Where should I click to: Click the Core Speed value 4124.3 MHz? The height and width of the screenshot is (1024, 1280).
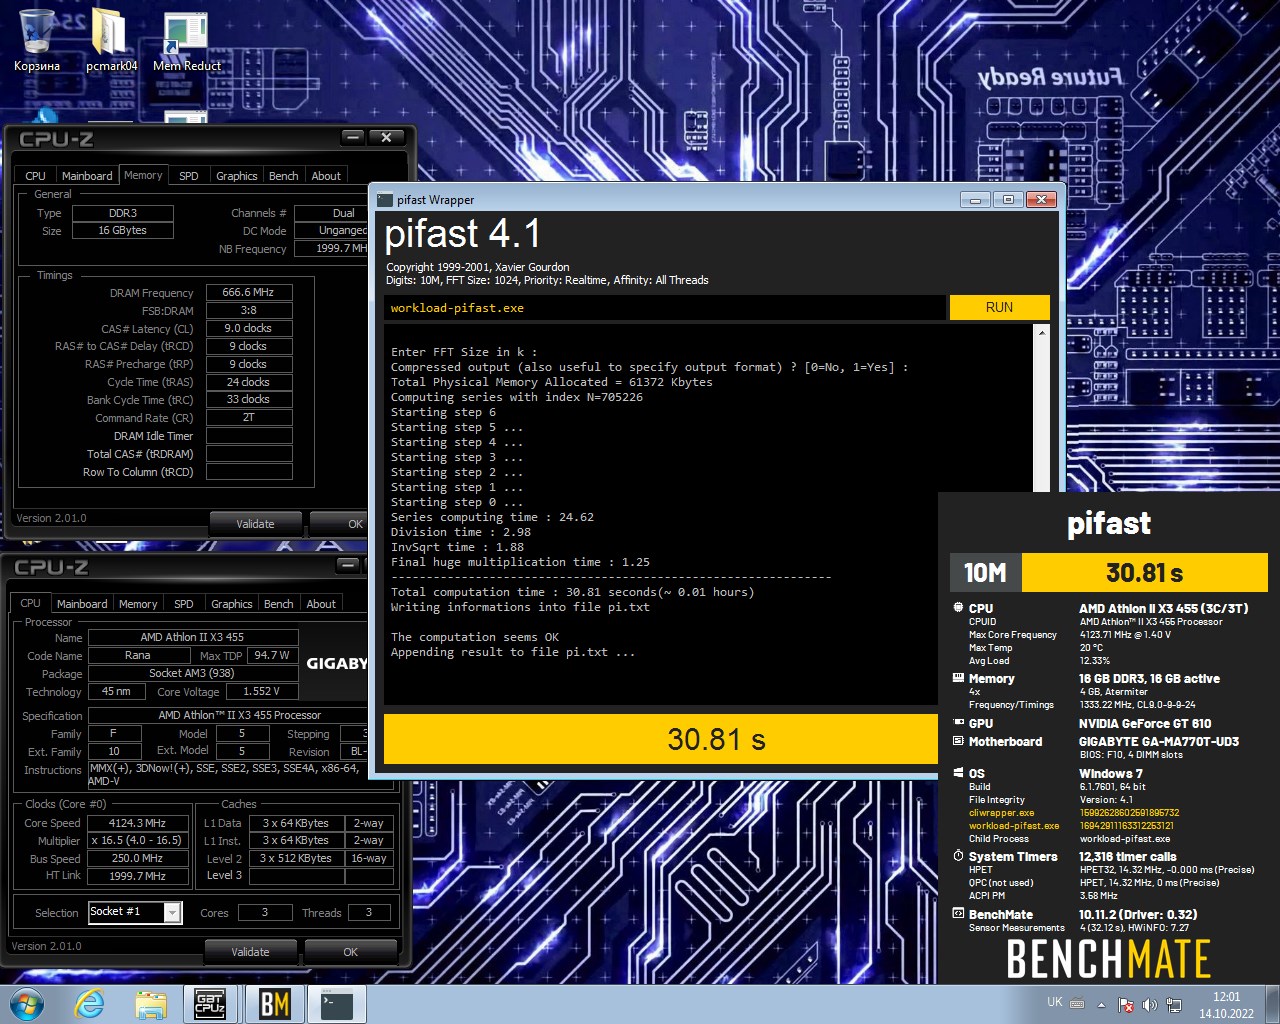(x=137, y=823)
